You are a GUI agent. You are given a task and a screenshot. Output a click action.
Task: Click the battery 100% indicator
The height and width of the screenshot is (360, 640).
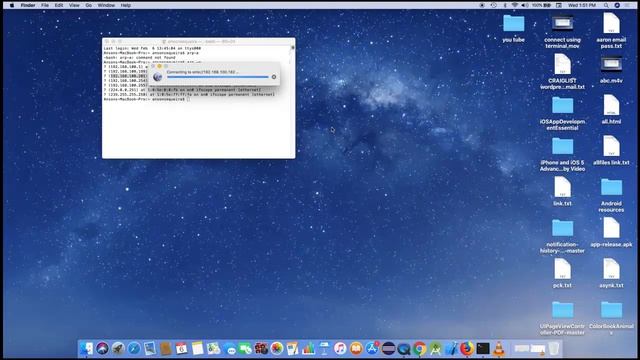541,5
